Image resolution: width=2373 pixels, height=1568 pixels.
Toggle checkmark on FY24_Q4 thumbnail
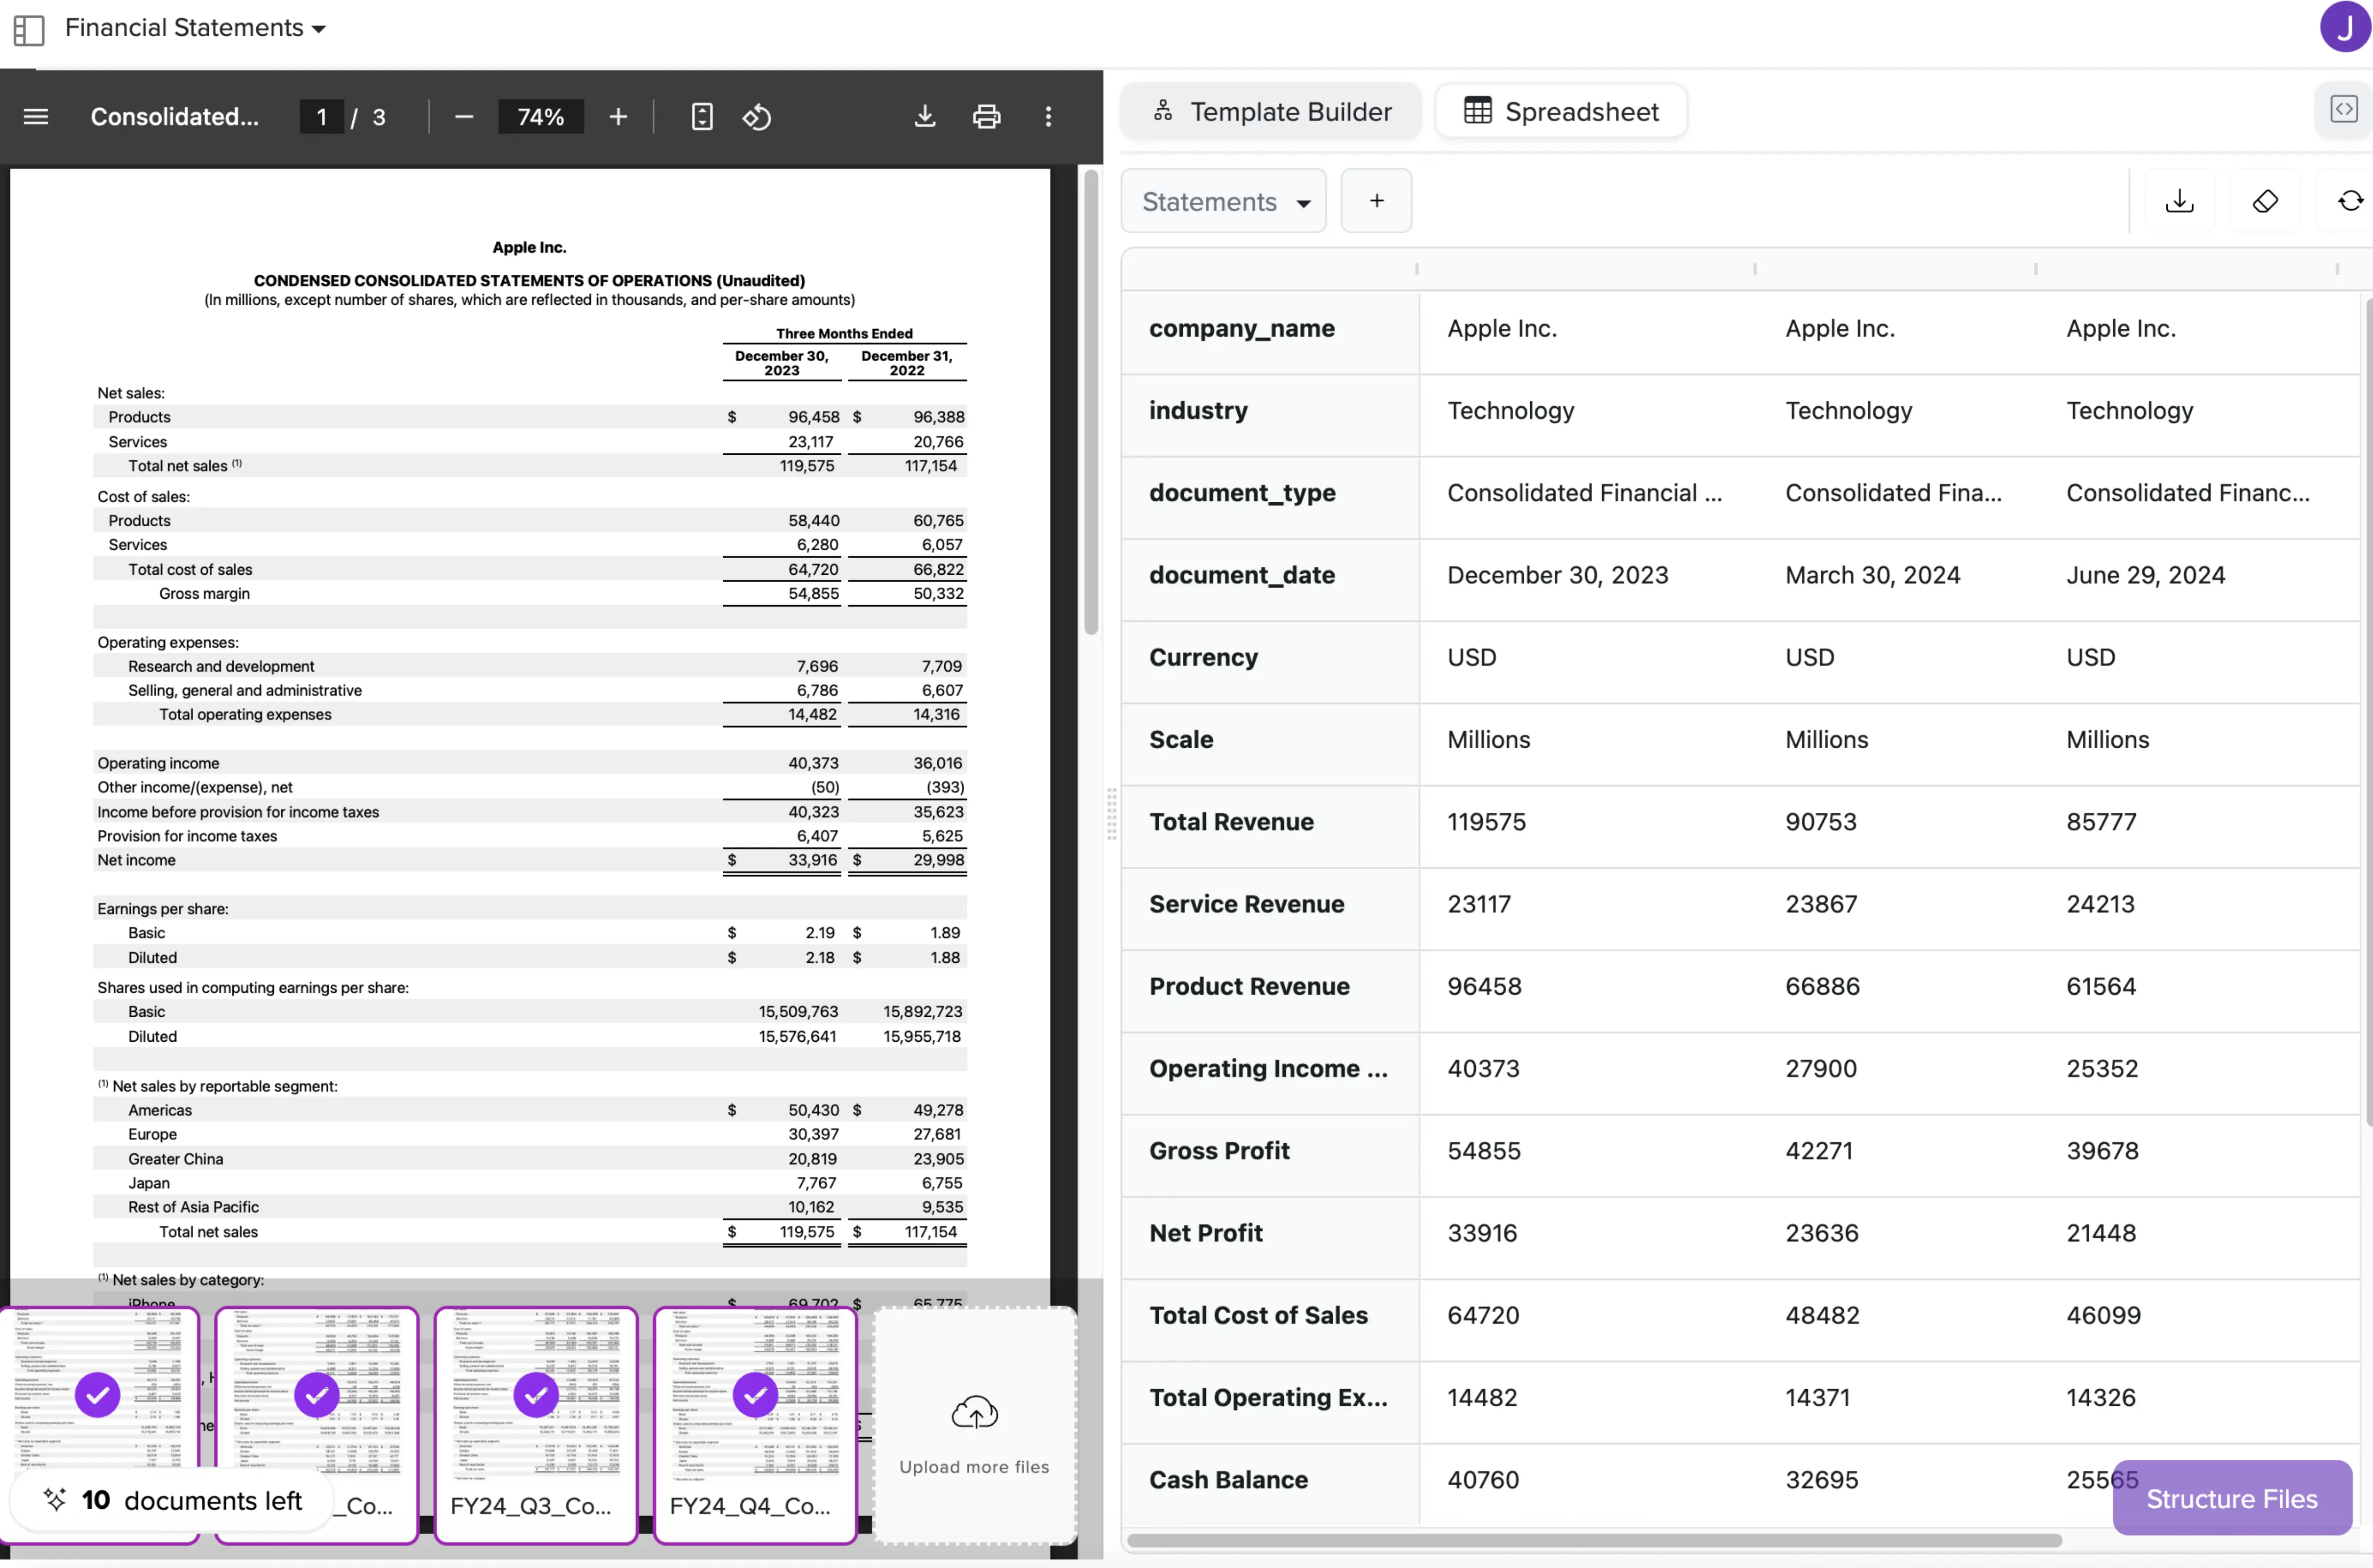755,1395
